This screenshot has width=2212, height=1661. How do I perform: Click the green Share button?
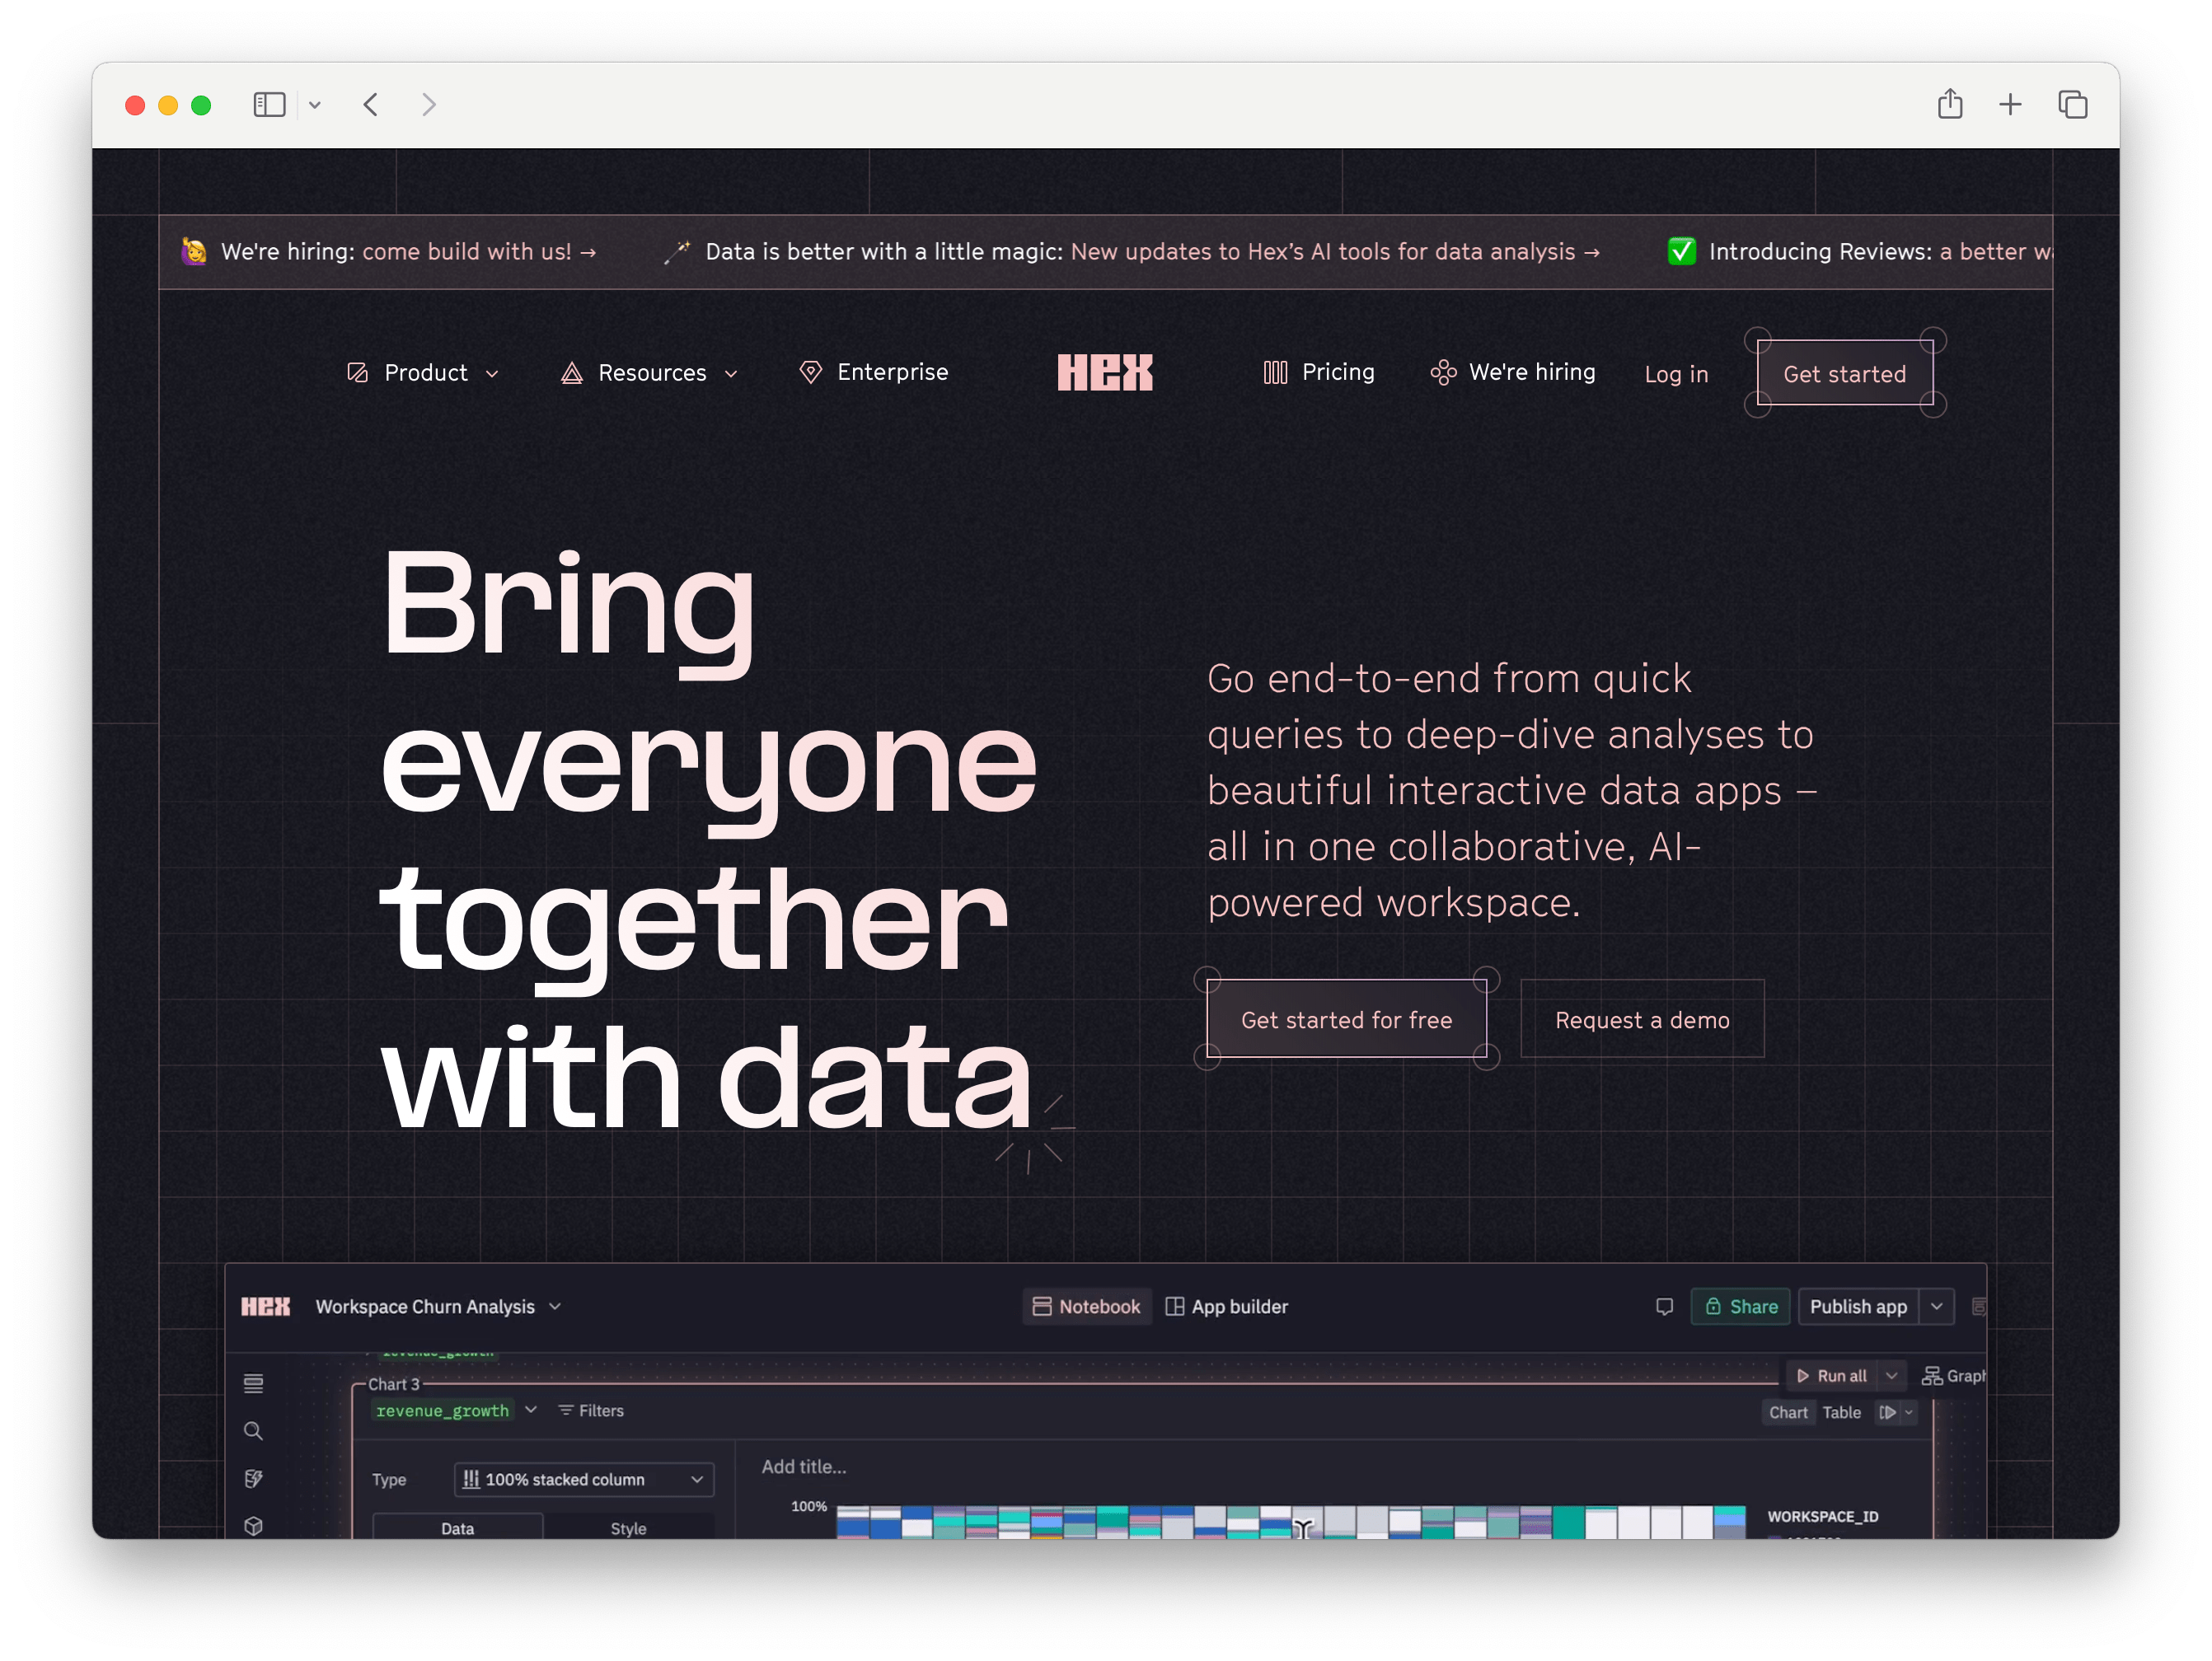pos(1740,1307)
